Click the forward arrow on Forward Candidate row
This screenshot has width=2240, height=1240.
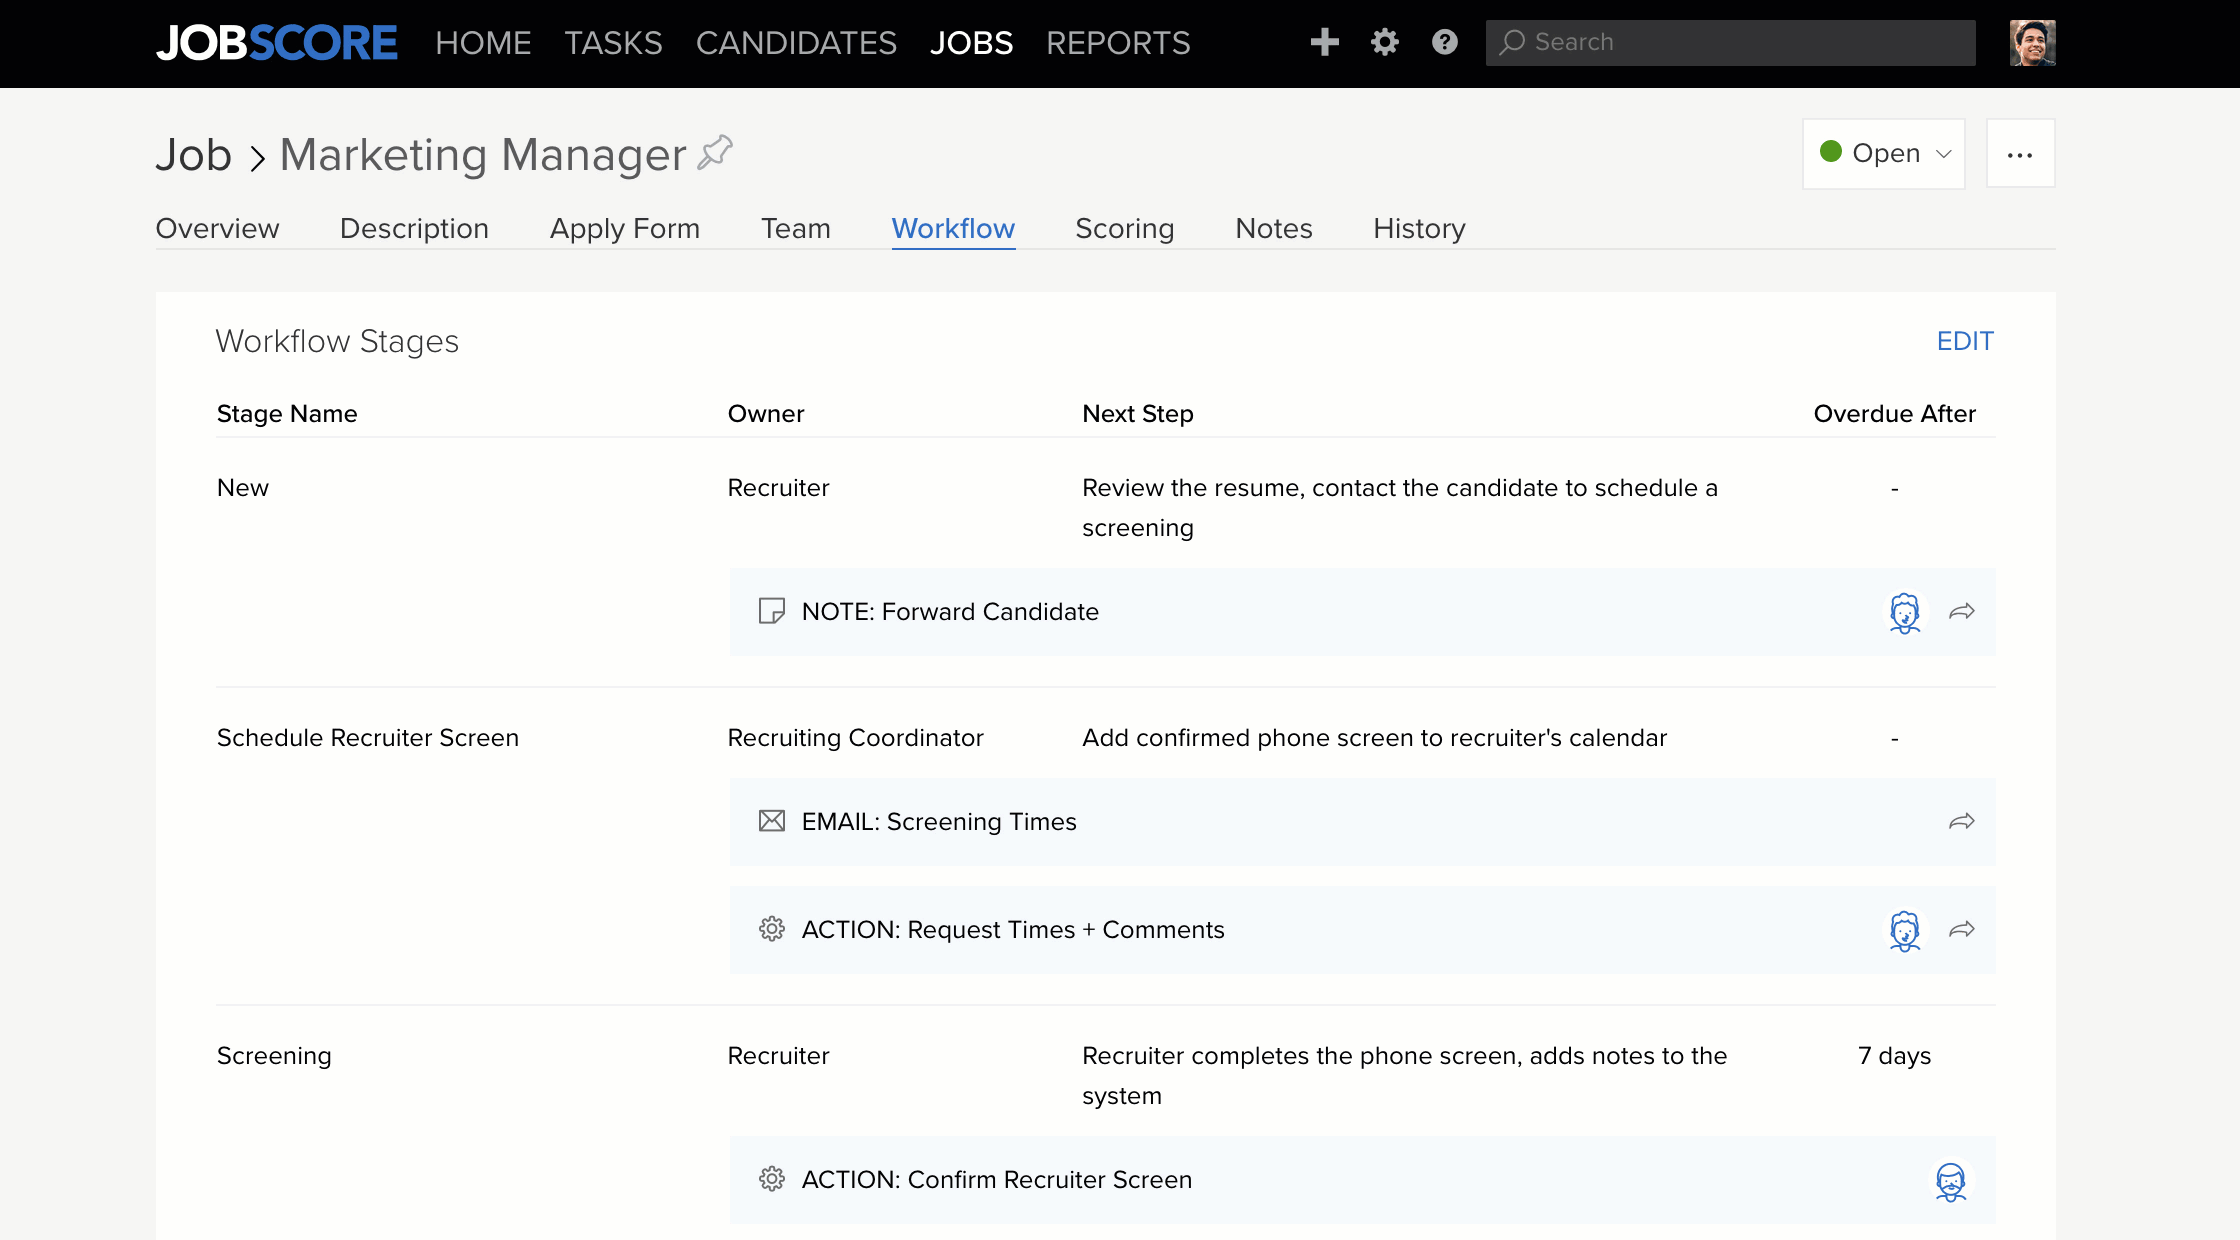click(x=1962, y=611)
